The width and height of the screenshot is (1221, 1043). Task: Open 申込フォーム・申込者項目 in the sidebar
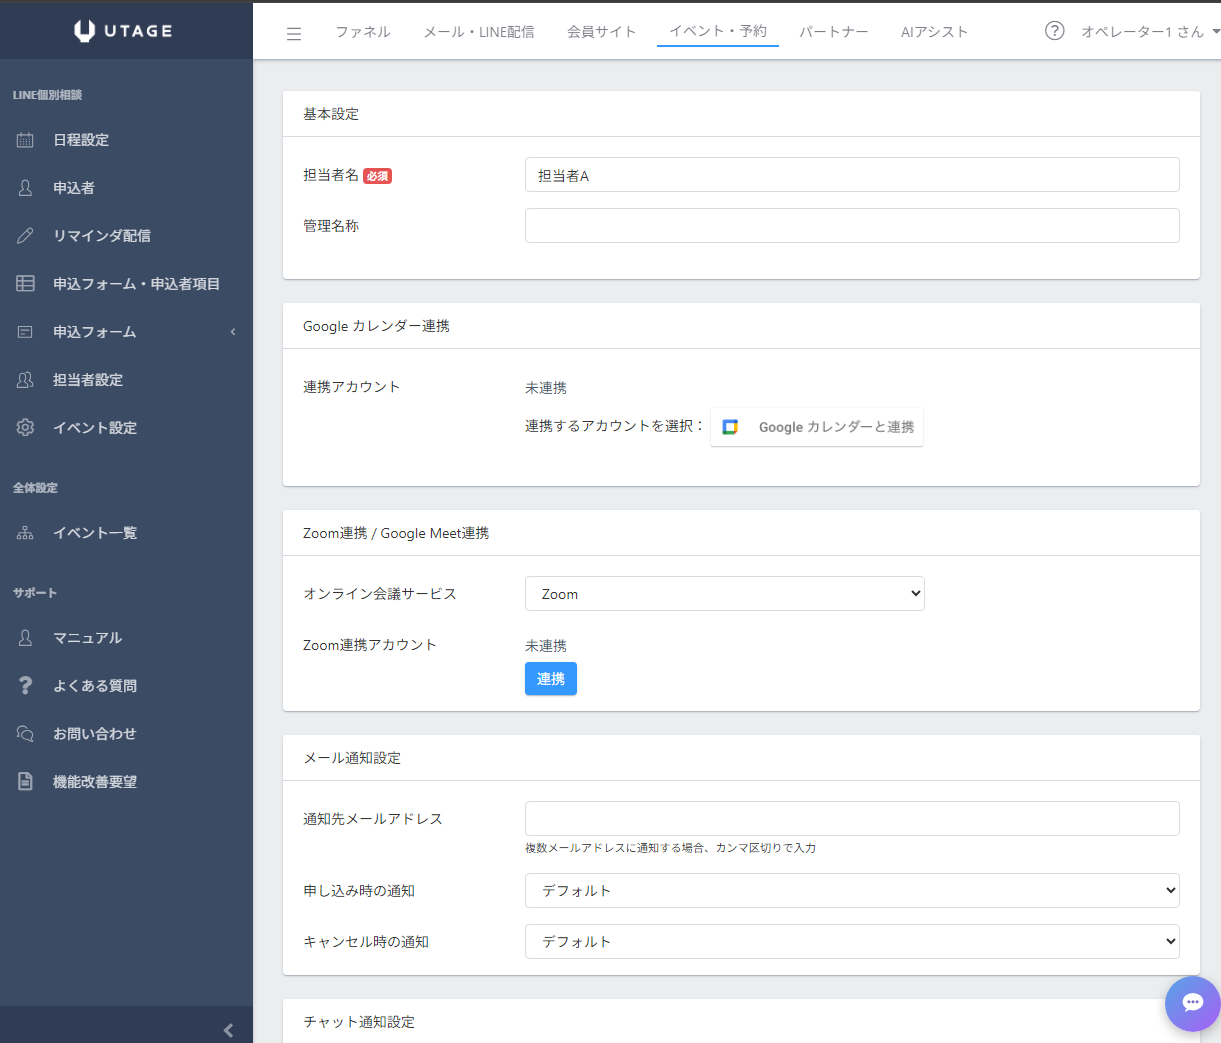pos(137,284)
